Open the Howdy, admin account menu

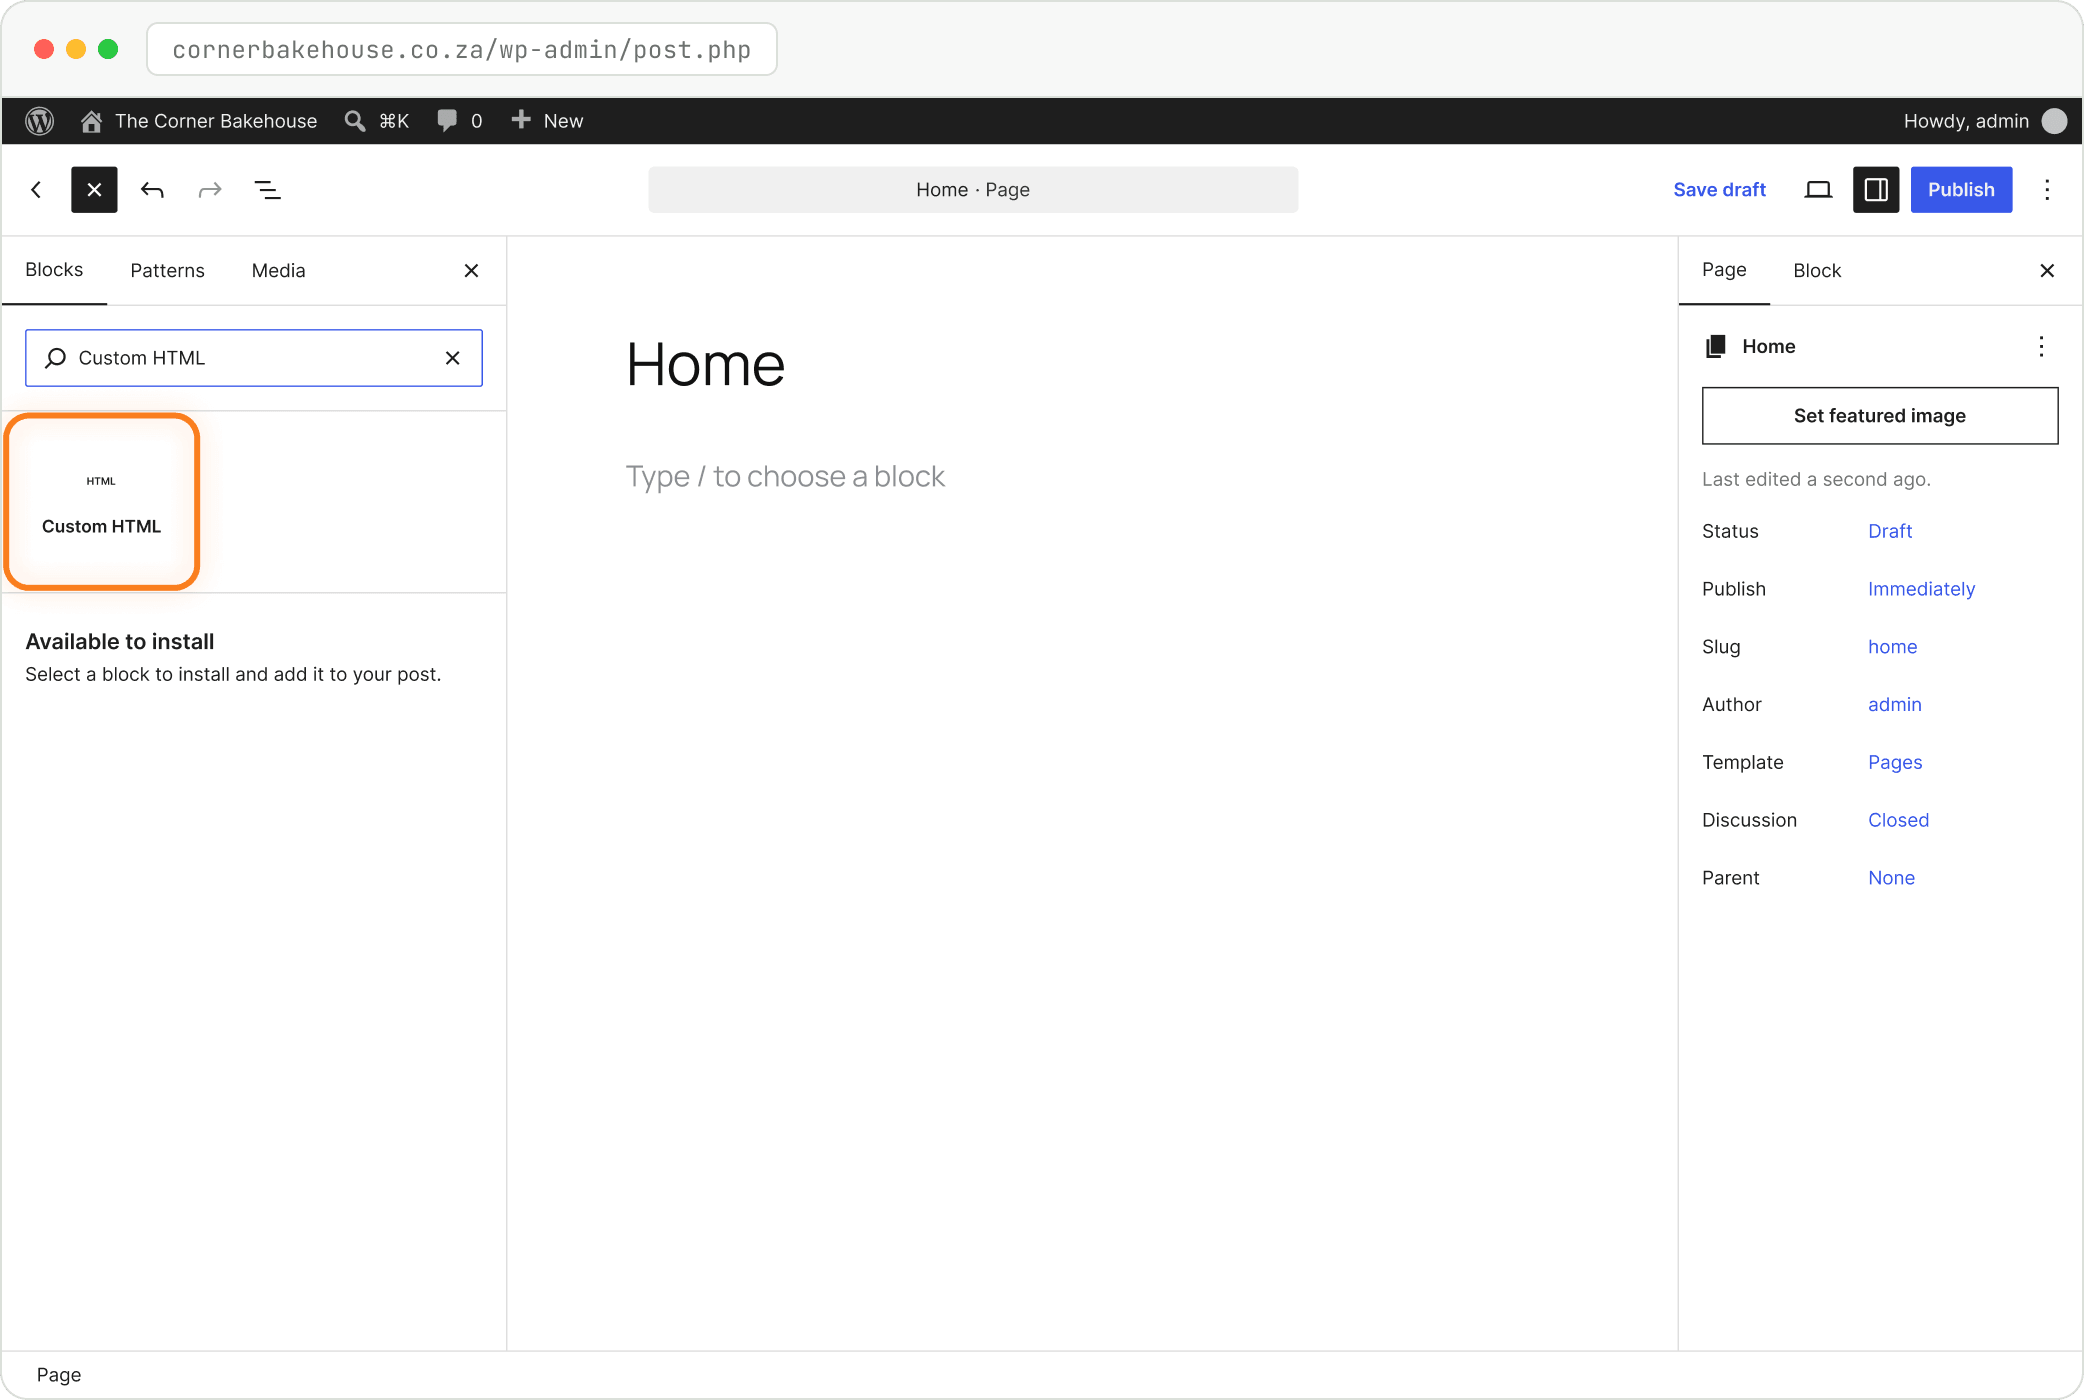[1984, 121]
